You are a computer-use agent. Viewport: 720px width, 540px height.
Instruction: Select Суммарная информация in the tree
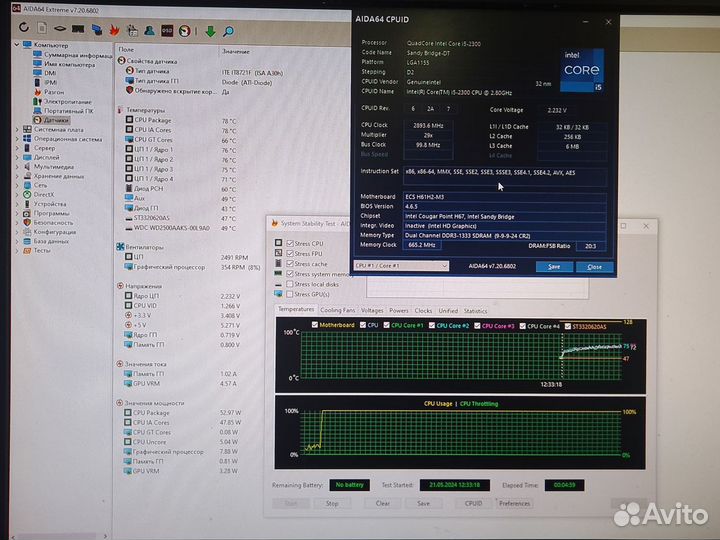click(x=73, y=55)
